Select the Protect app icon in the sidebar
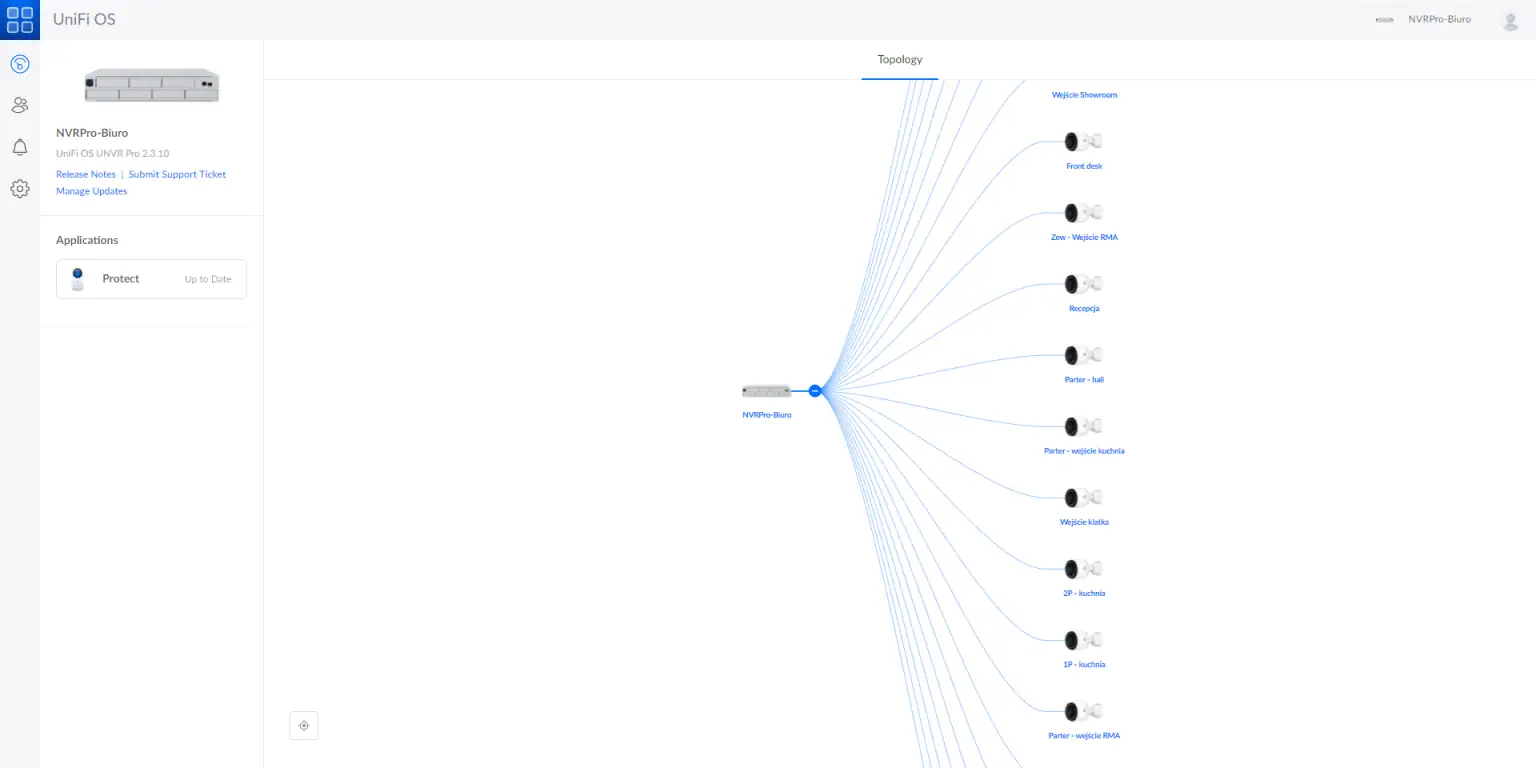 click(x=19, y=63)
